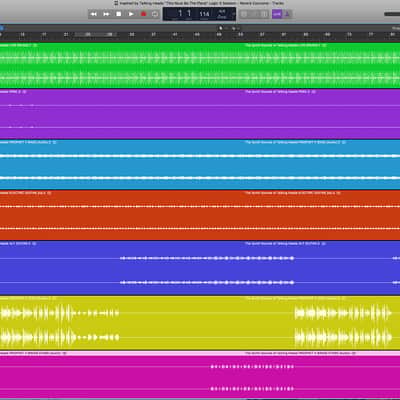Click the 114 tempo value in the LCD

204,14
